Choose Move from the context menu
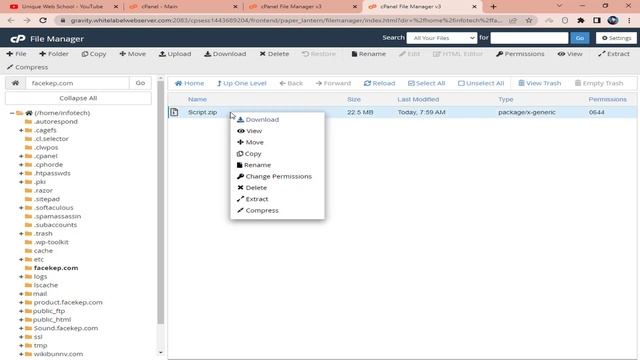This screenshot has height=360, width=640. [x=251, y=142]
